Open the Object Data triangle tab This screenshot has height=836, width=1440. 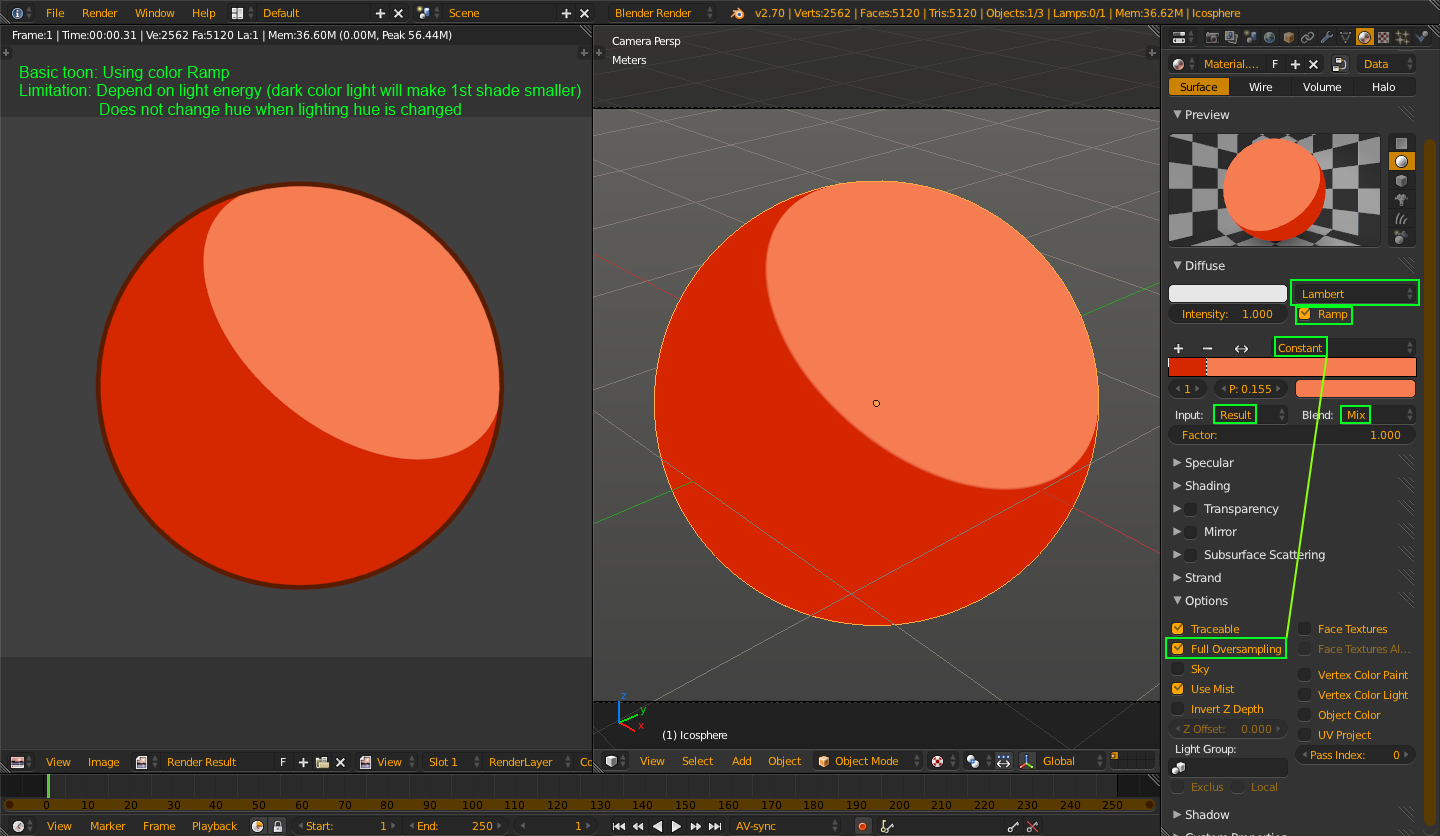point(1345,37)
